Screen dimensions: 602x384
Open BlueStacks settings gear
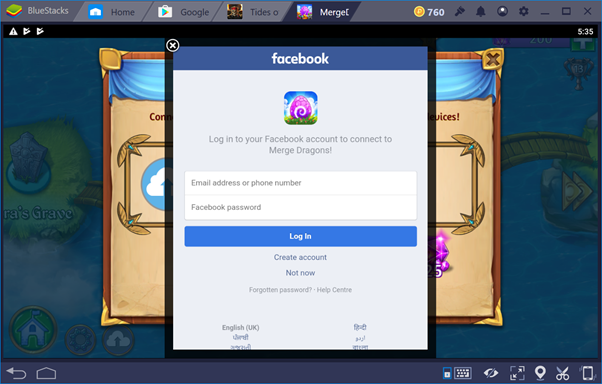(x=524, y=12)
